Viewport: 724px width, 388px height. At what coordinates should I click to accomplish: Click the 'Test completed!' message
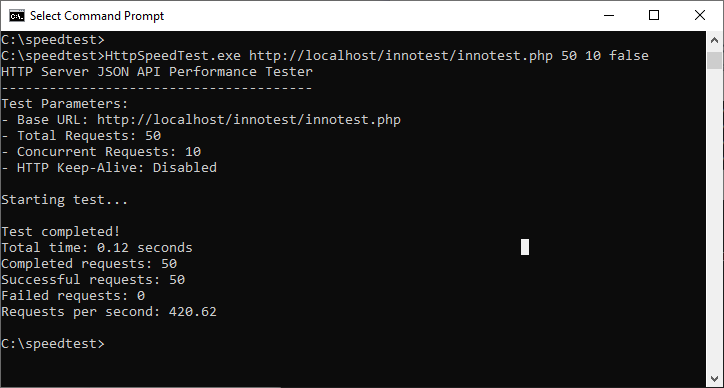click(x=60, y=232)
